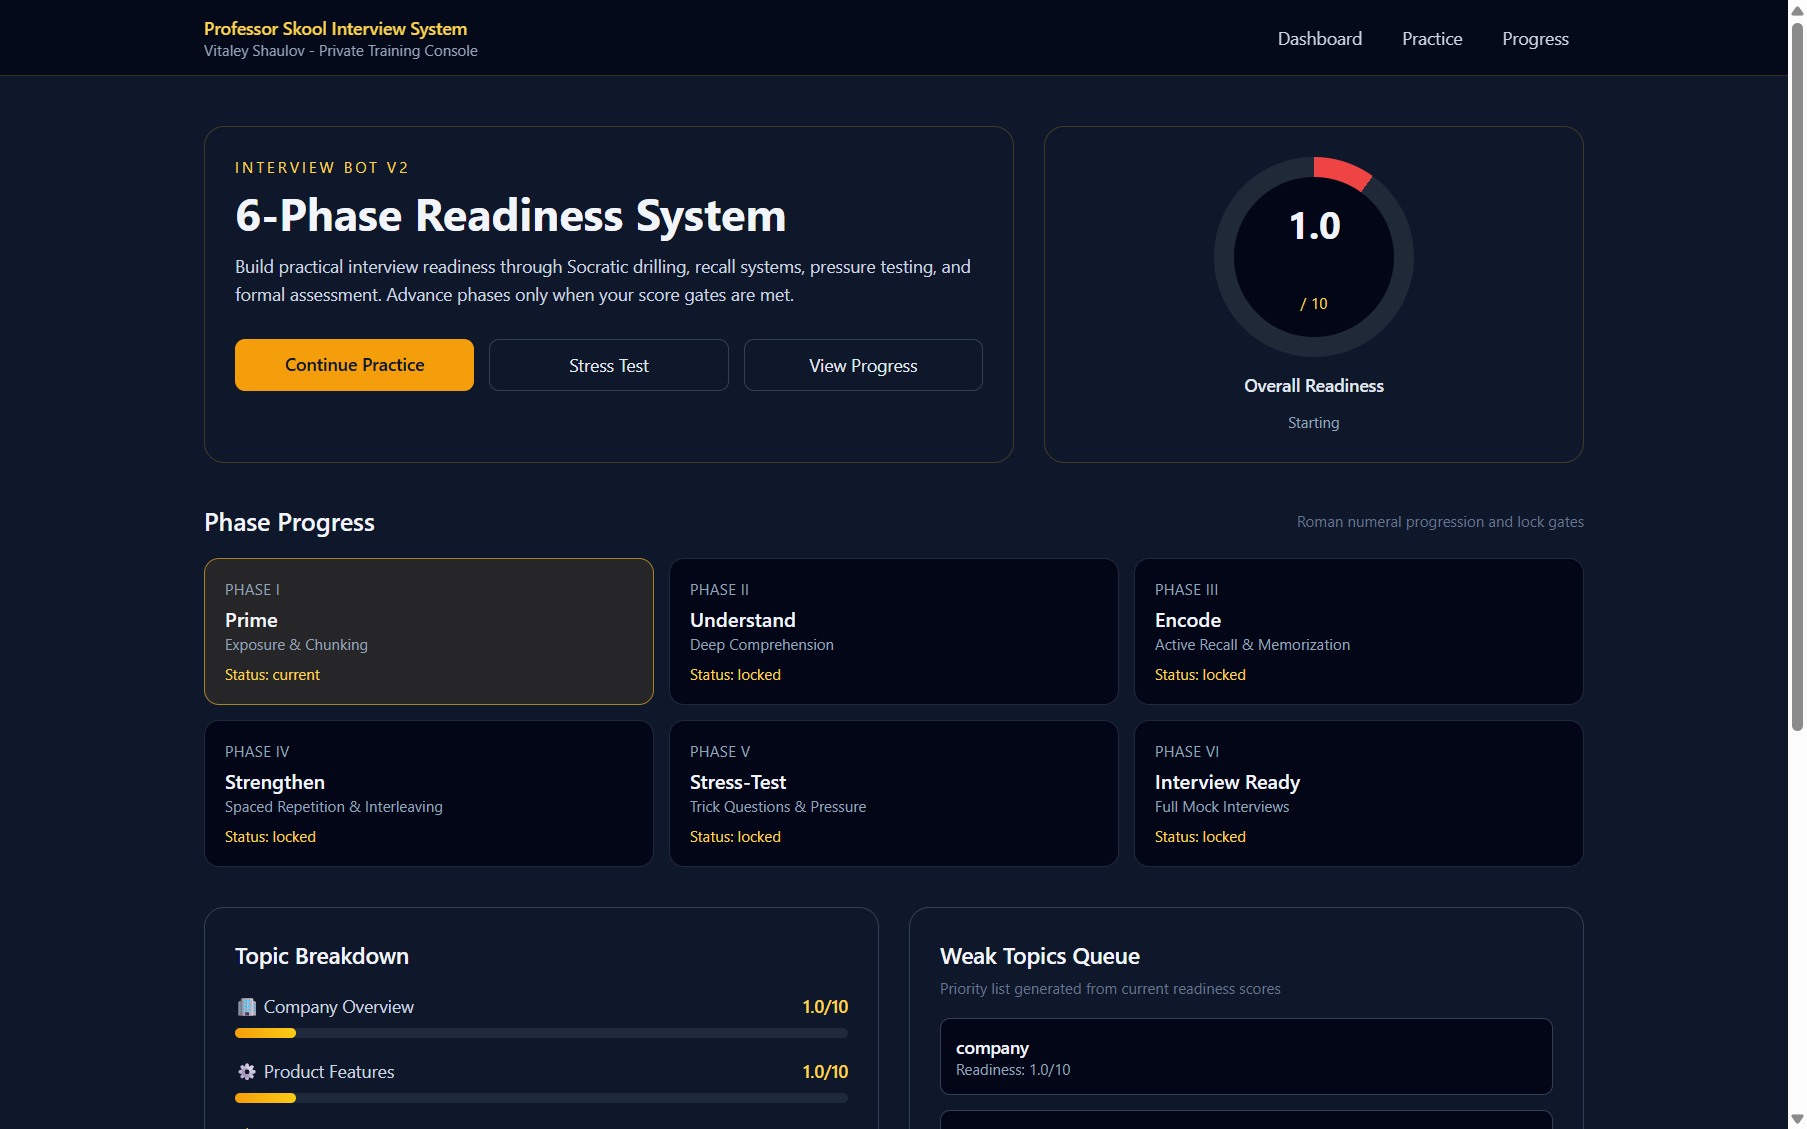This screenshot has height=1129, width=1807.
Task: Open the Stress Test mode
Action: (x=608, y=365)
